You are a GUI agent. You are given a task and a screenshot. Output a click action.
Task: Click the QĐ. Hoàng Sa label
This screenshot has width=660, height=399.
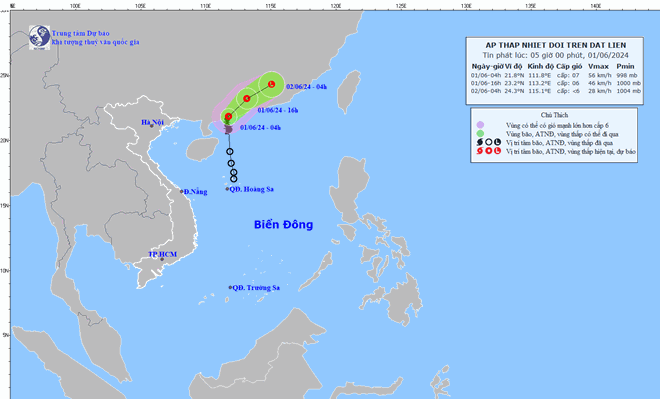(252, 189)
